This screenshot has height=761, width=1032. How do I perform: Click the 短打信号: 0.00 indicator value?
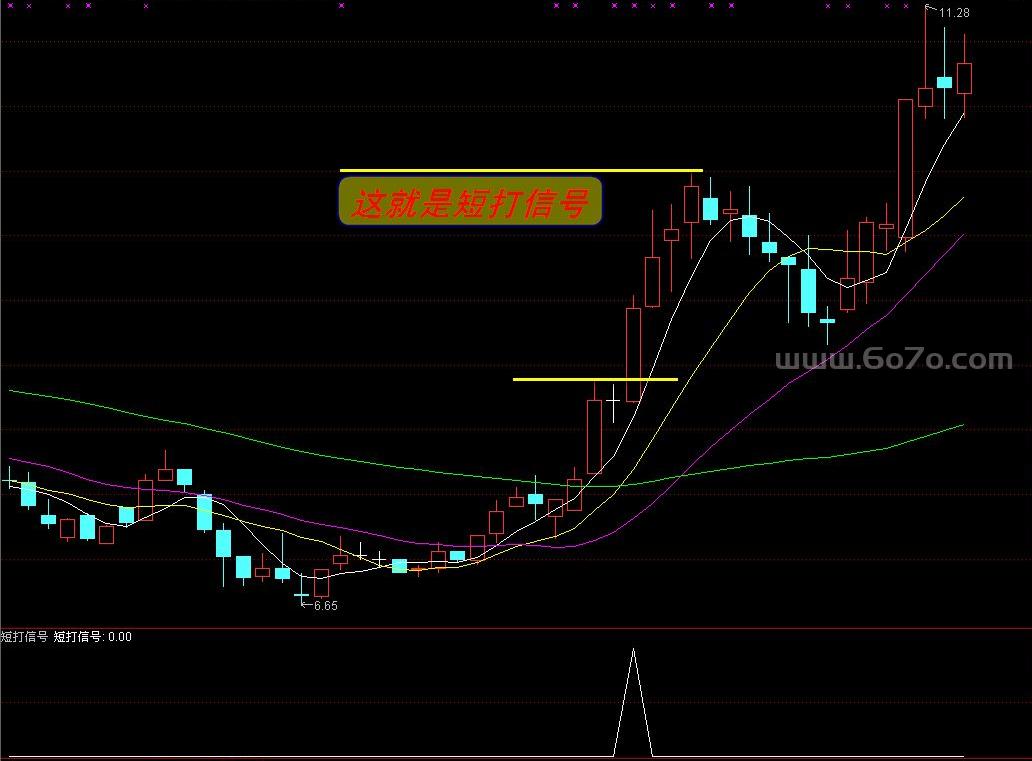point(92,636)
